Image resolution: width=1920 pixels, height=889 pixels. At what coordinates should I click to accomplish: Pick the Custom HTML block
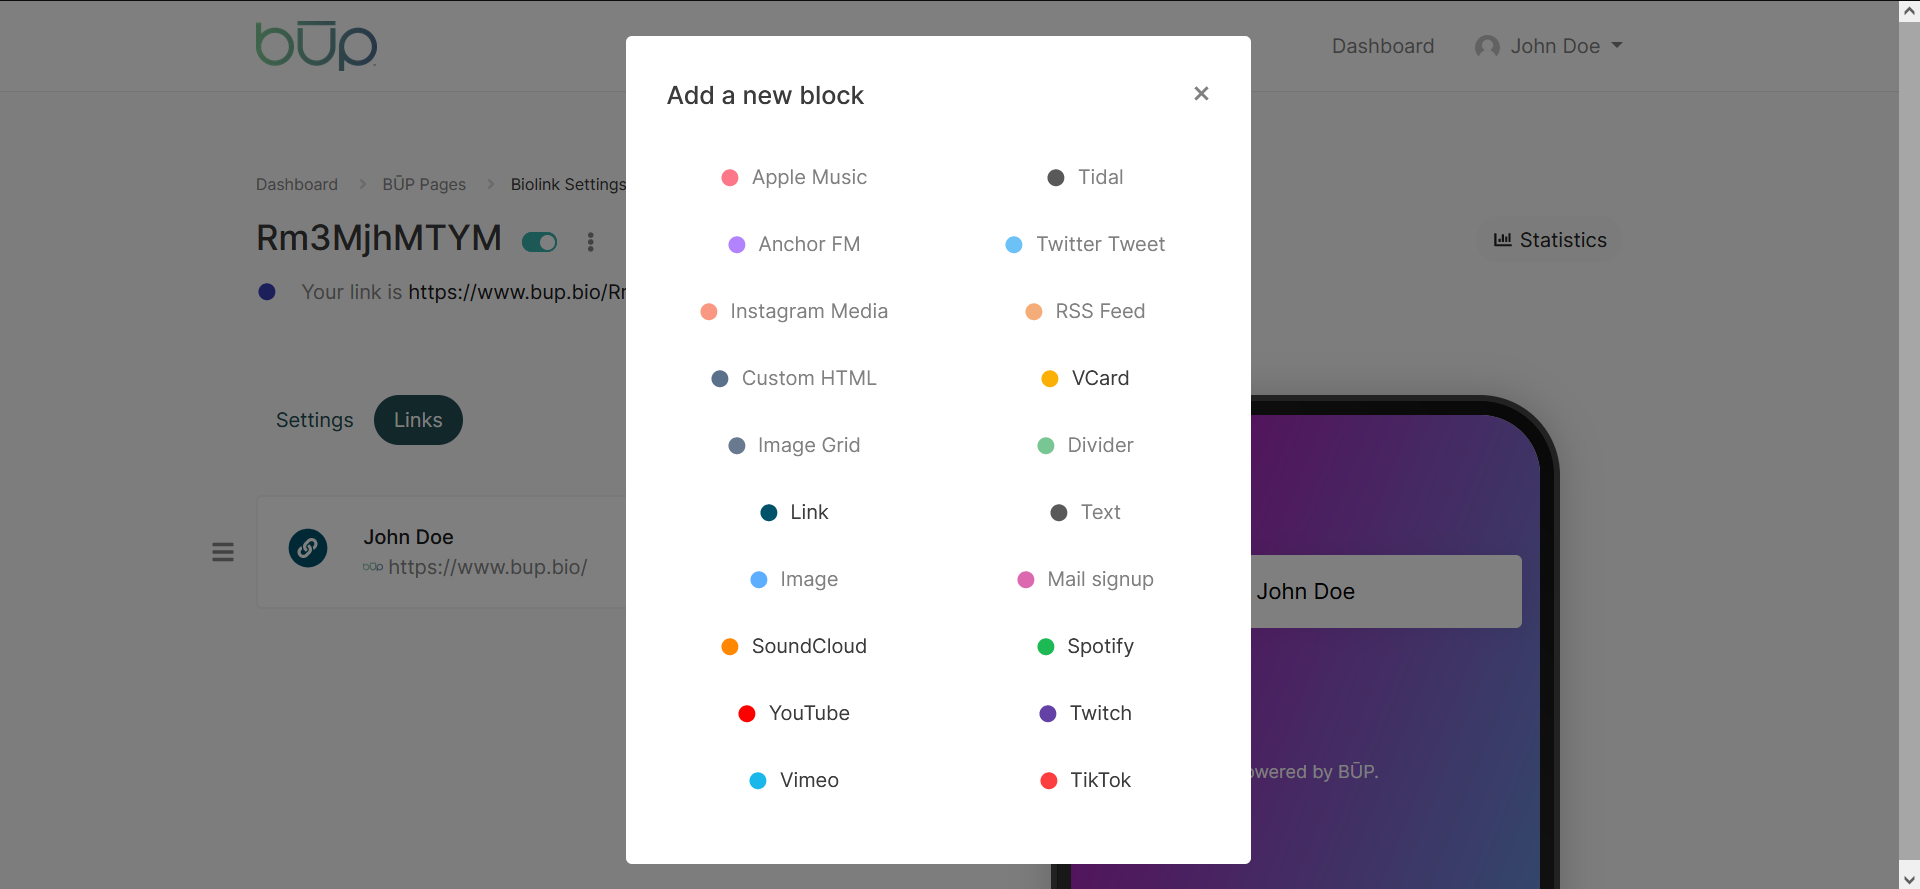[x=794, y=378]
